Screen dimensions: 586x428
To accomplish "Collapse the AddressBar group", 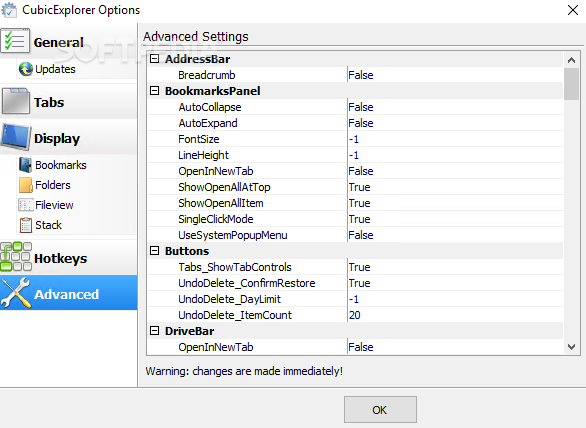I will (154, 59).
